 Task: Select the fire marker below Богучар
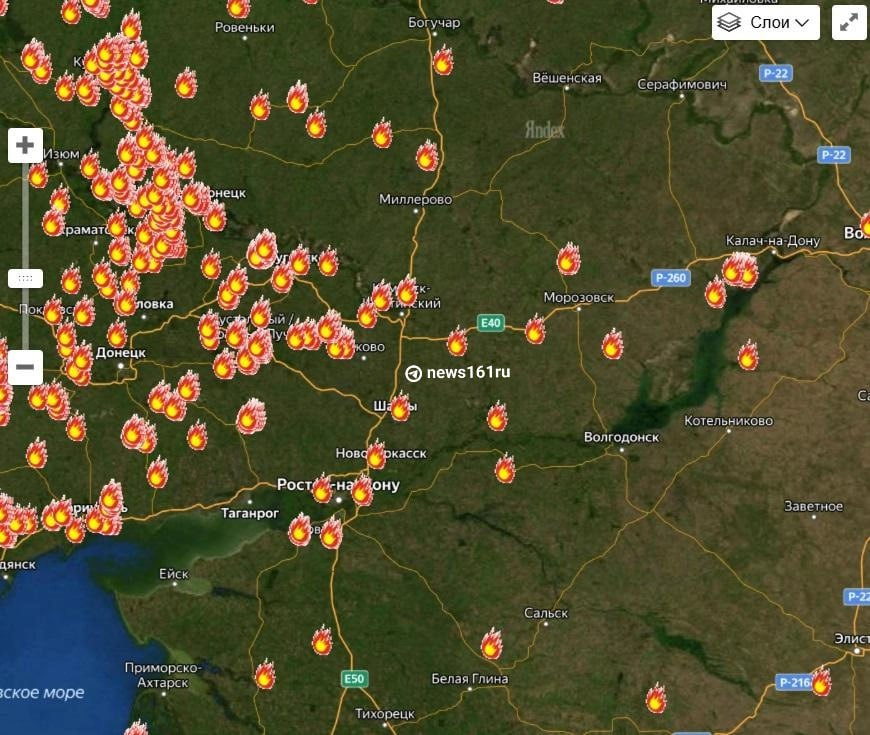click(442, 61)
